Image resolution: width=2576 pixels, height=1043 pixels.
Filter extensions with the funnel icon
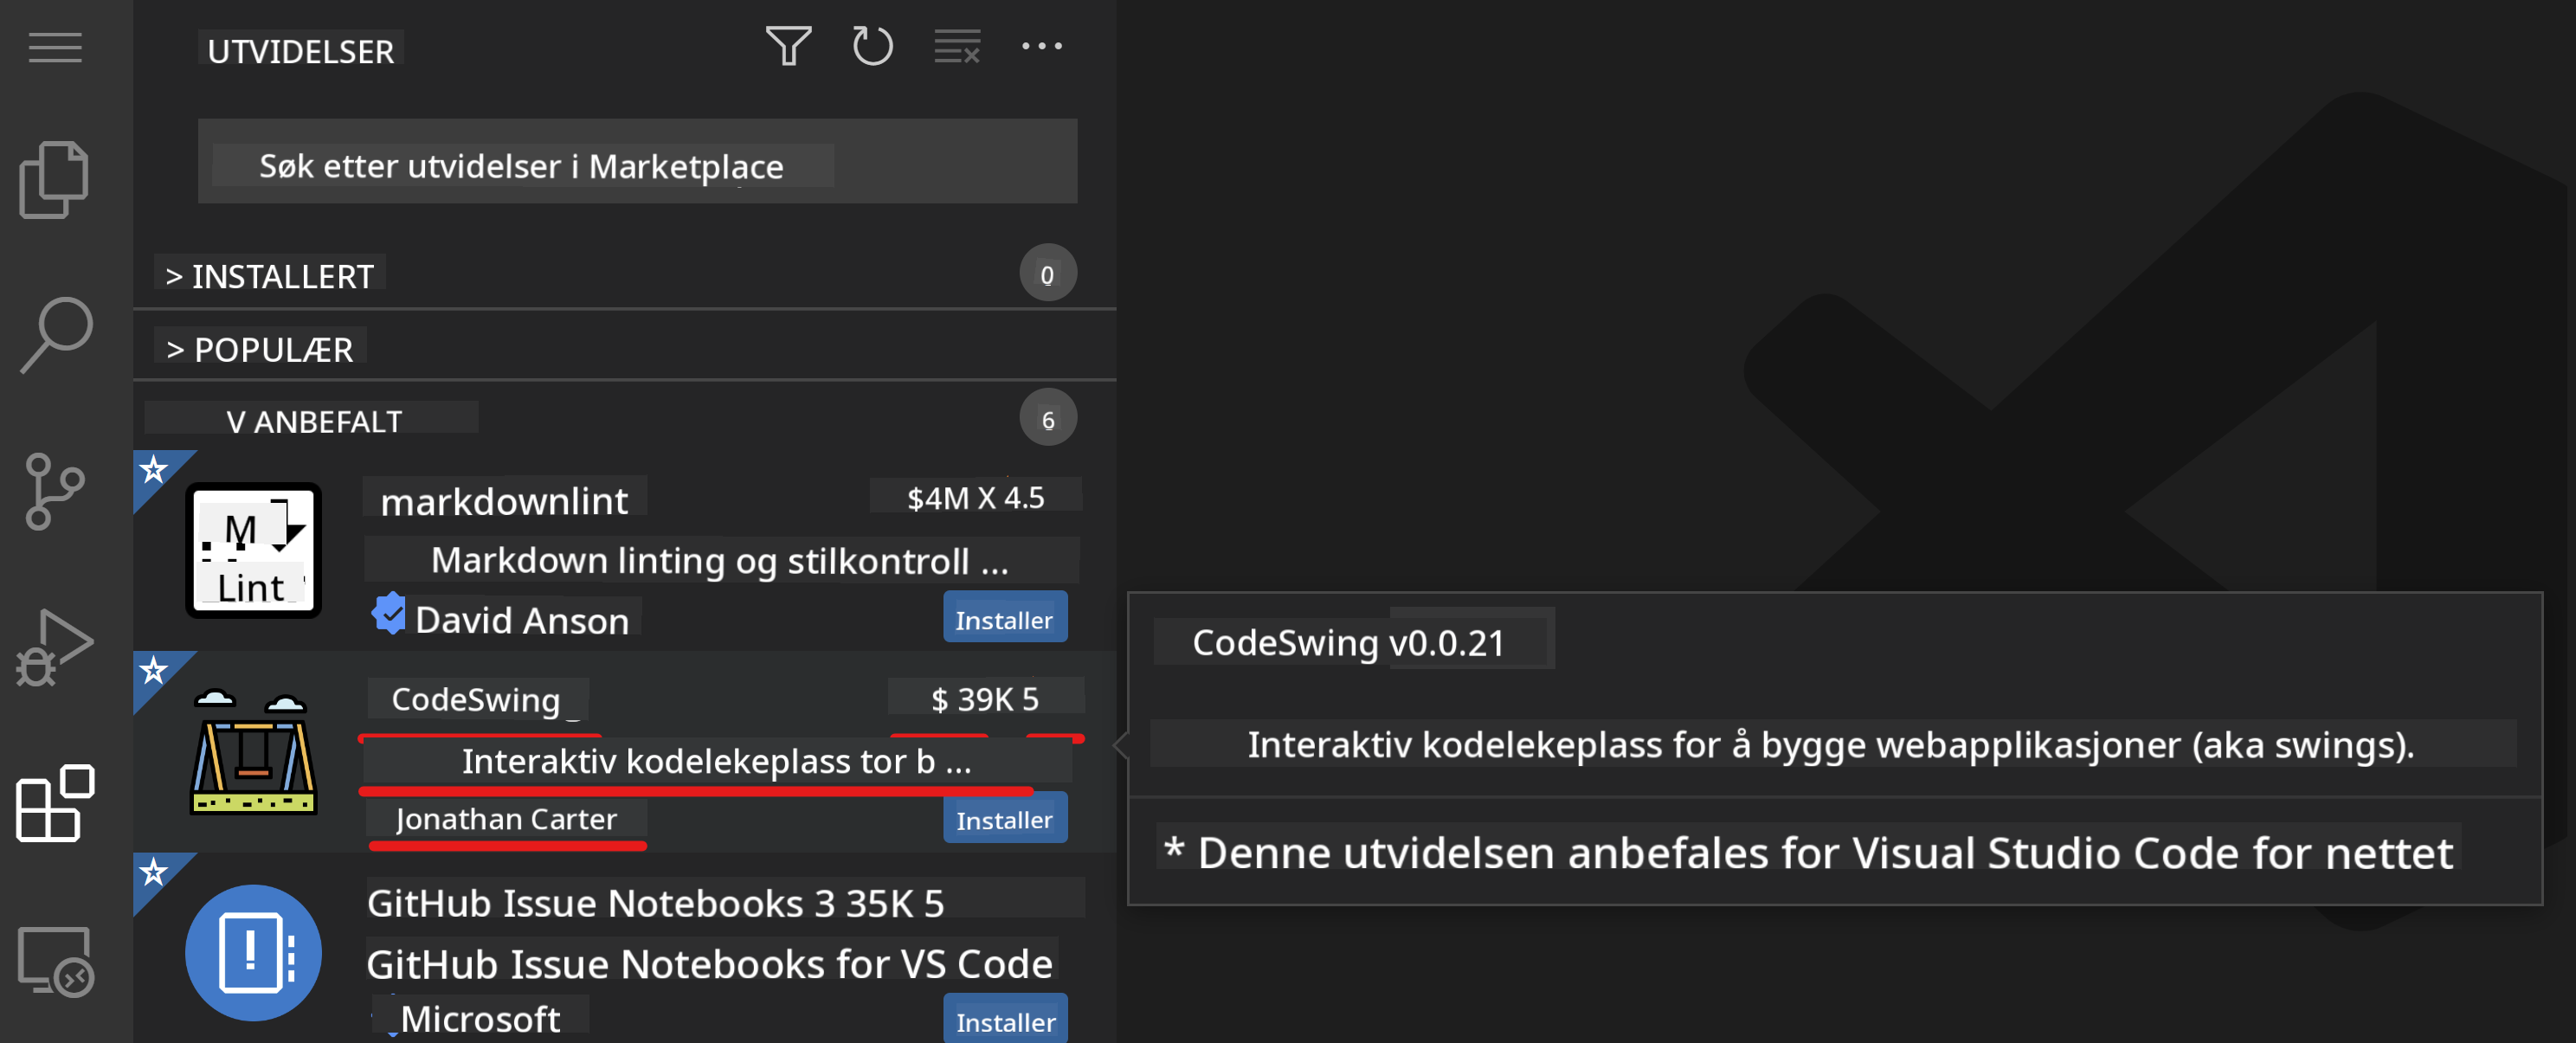(x=788, y=46)
